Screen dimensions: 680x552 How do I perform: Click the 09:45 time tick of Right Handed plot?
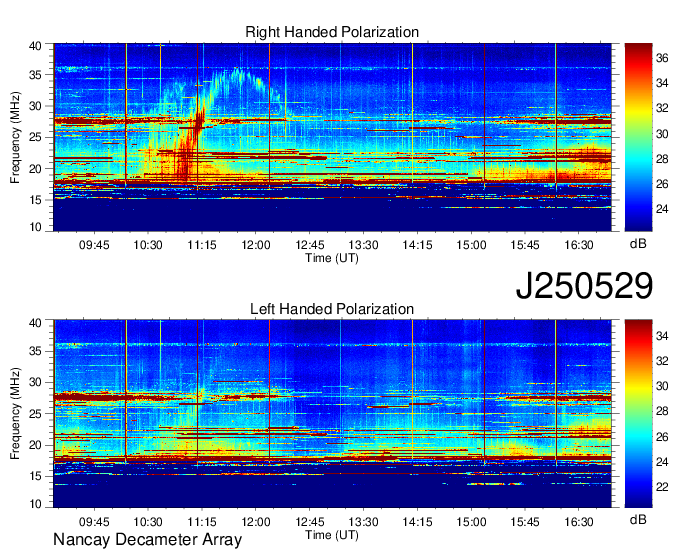94,245
